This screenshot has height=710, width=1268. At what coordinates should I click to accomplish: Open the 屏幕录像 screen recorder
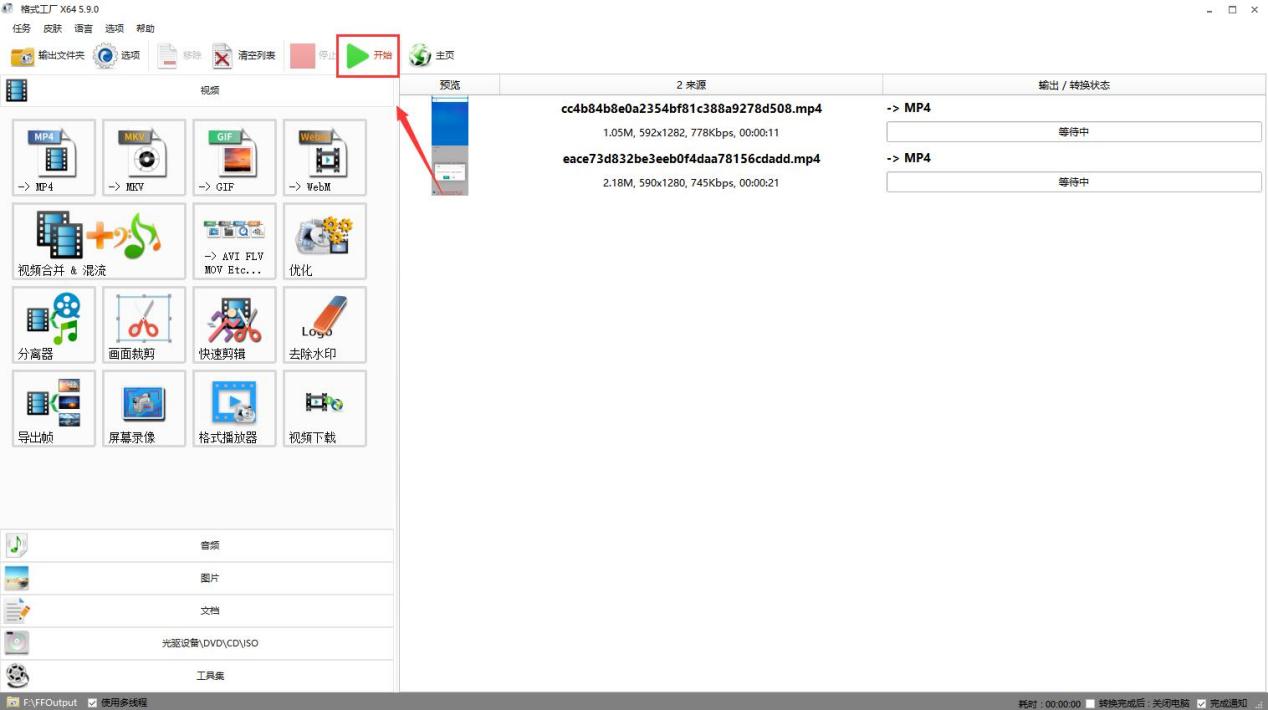(x=144, y=408)
